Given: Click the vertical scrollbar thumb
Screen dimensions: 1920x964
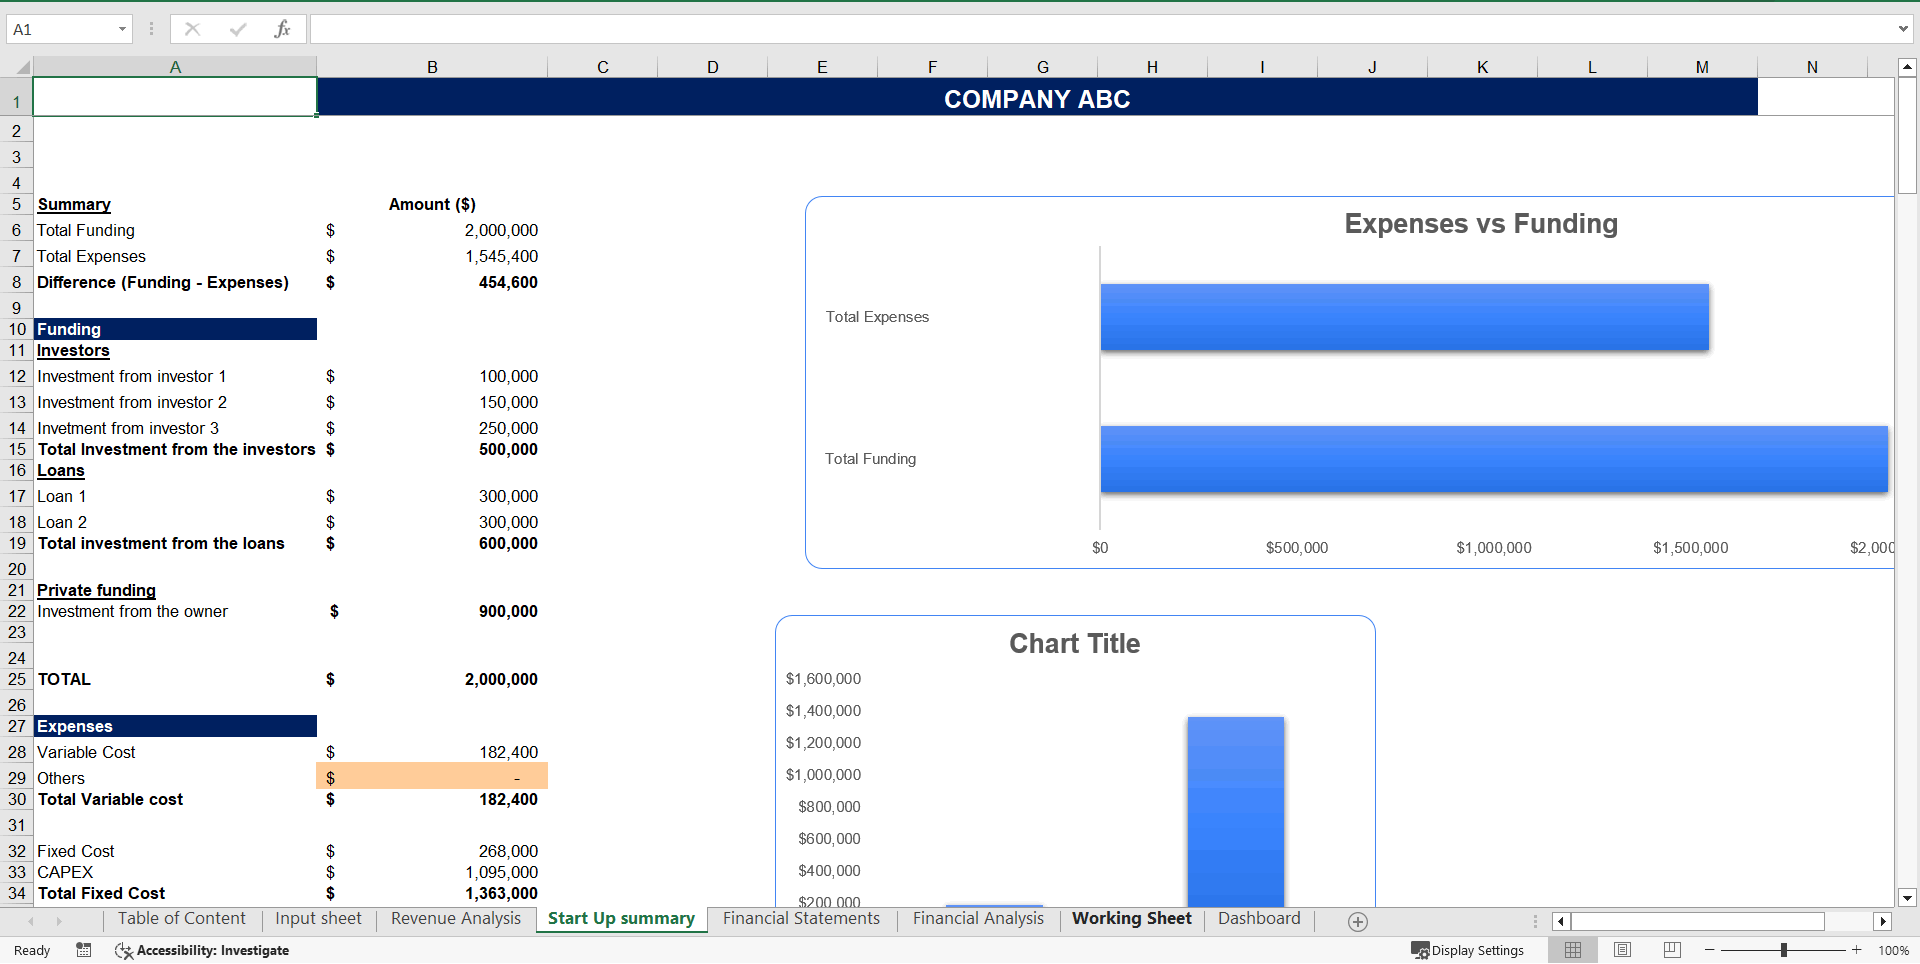Looking at the screenshot, I should (1907, 135).
